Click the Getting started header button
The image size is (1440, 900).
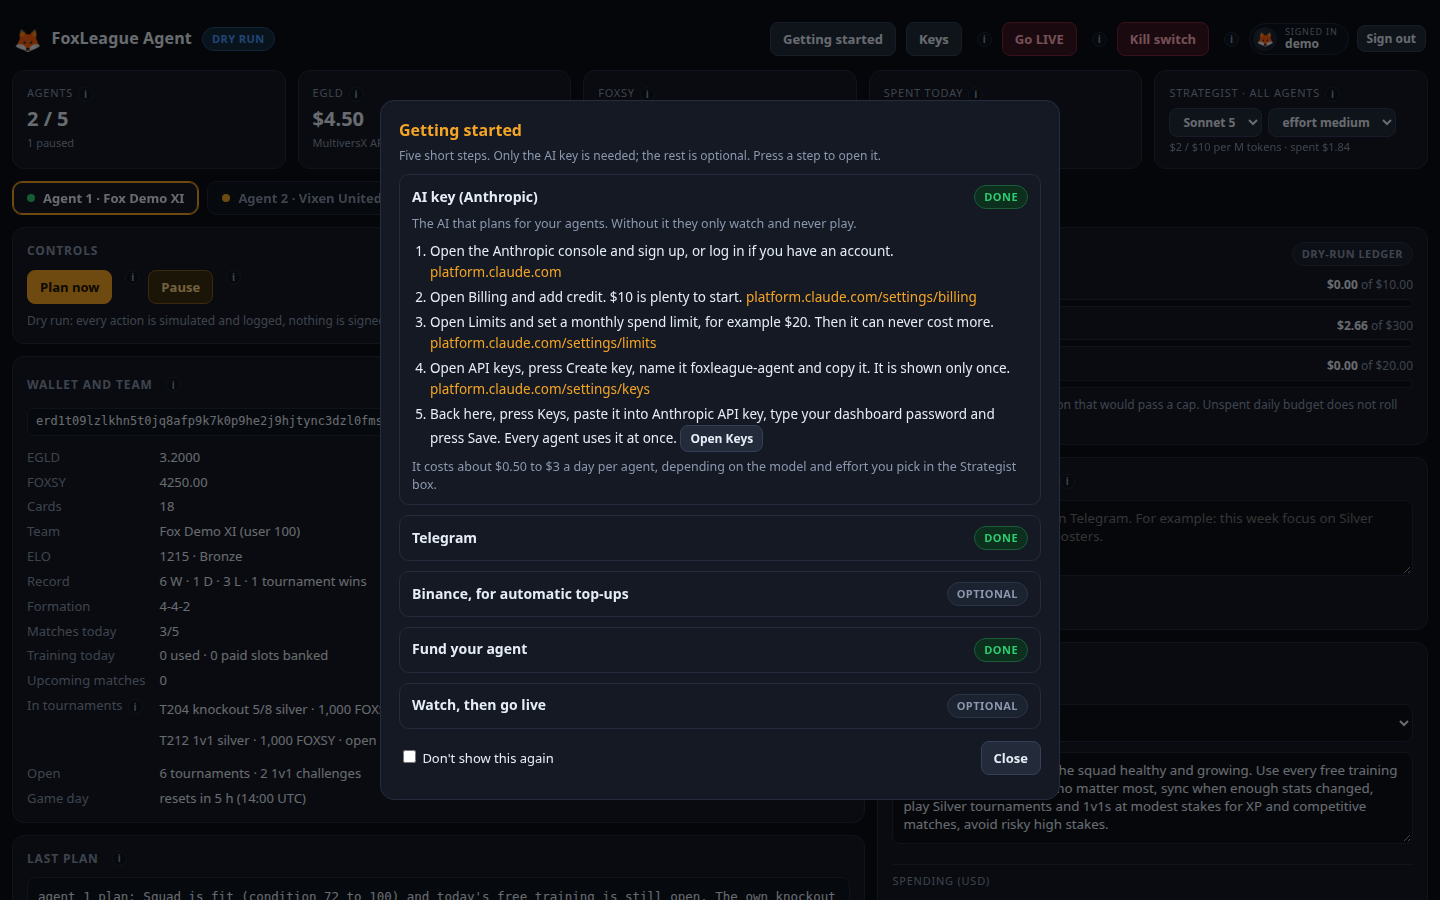tap(833, 39)
